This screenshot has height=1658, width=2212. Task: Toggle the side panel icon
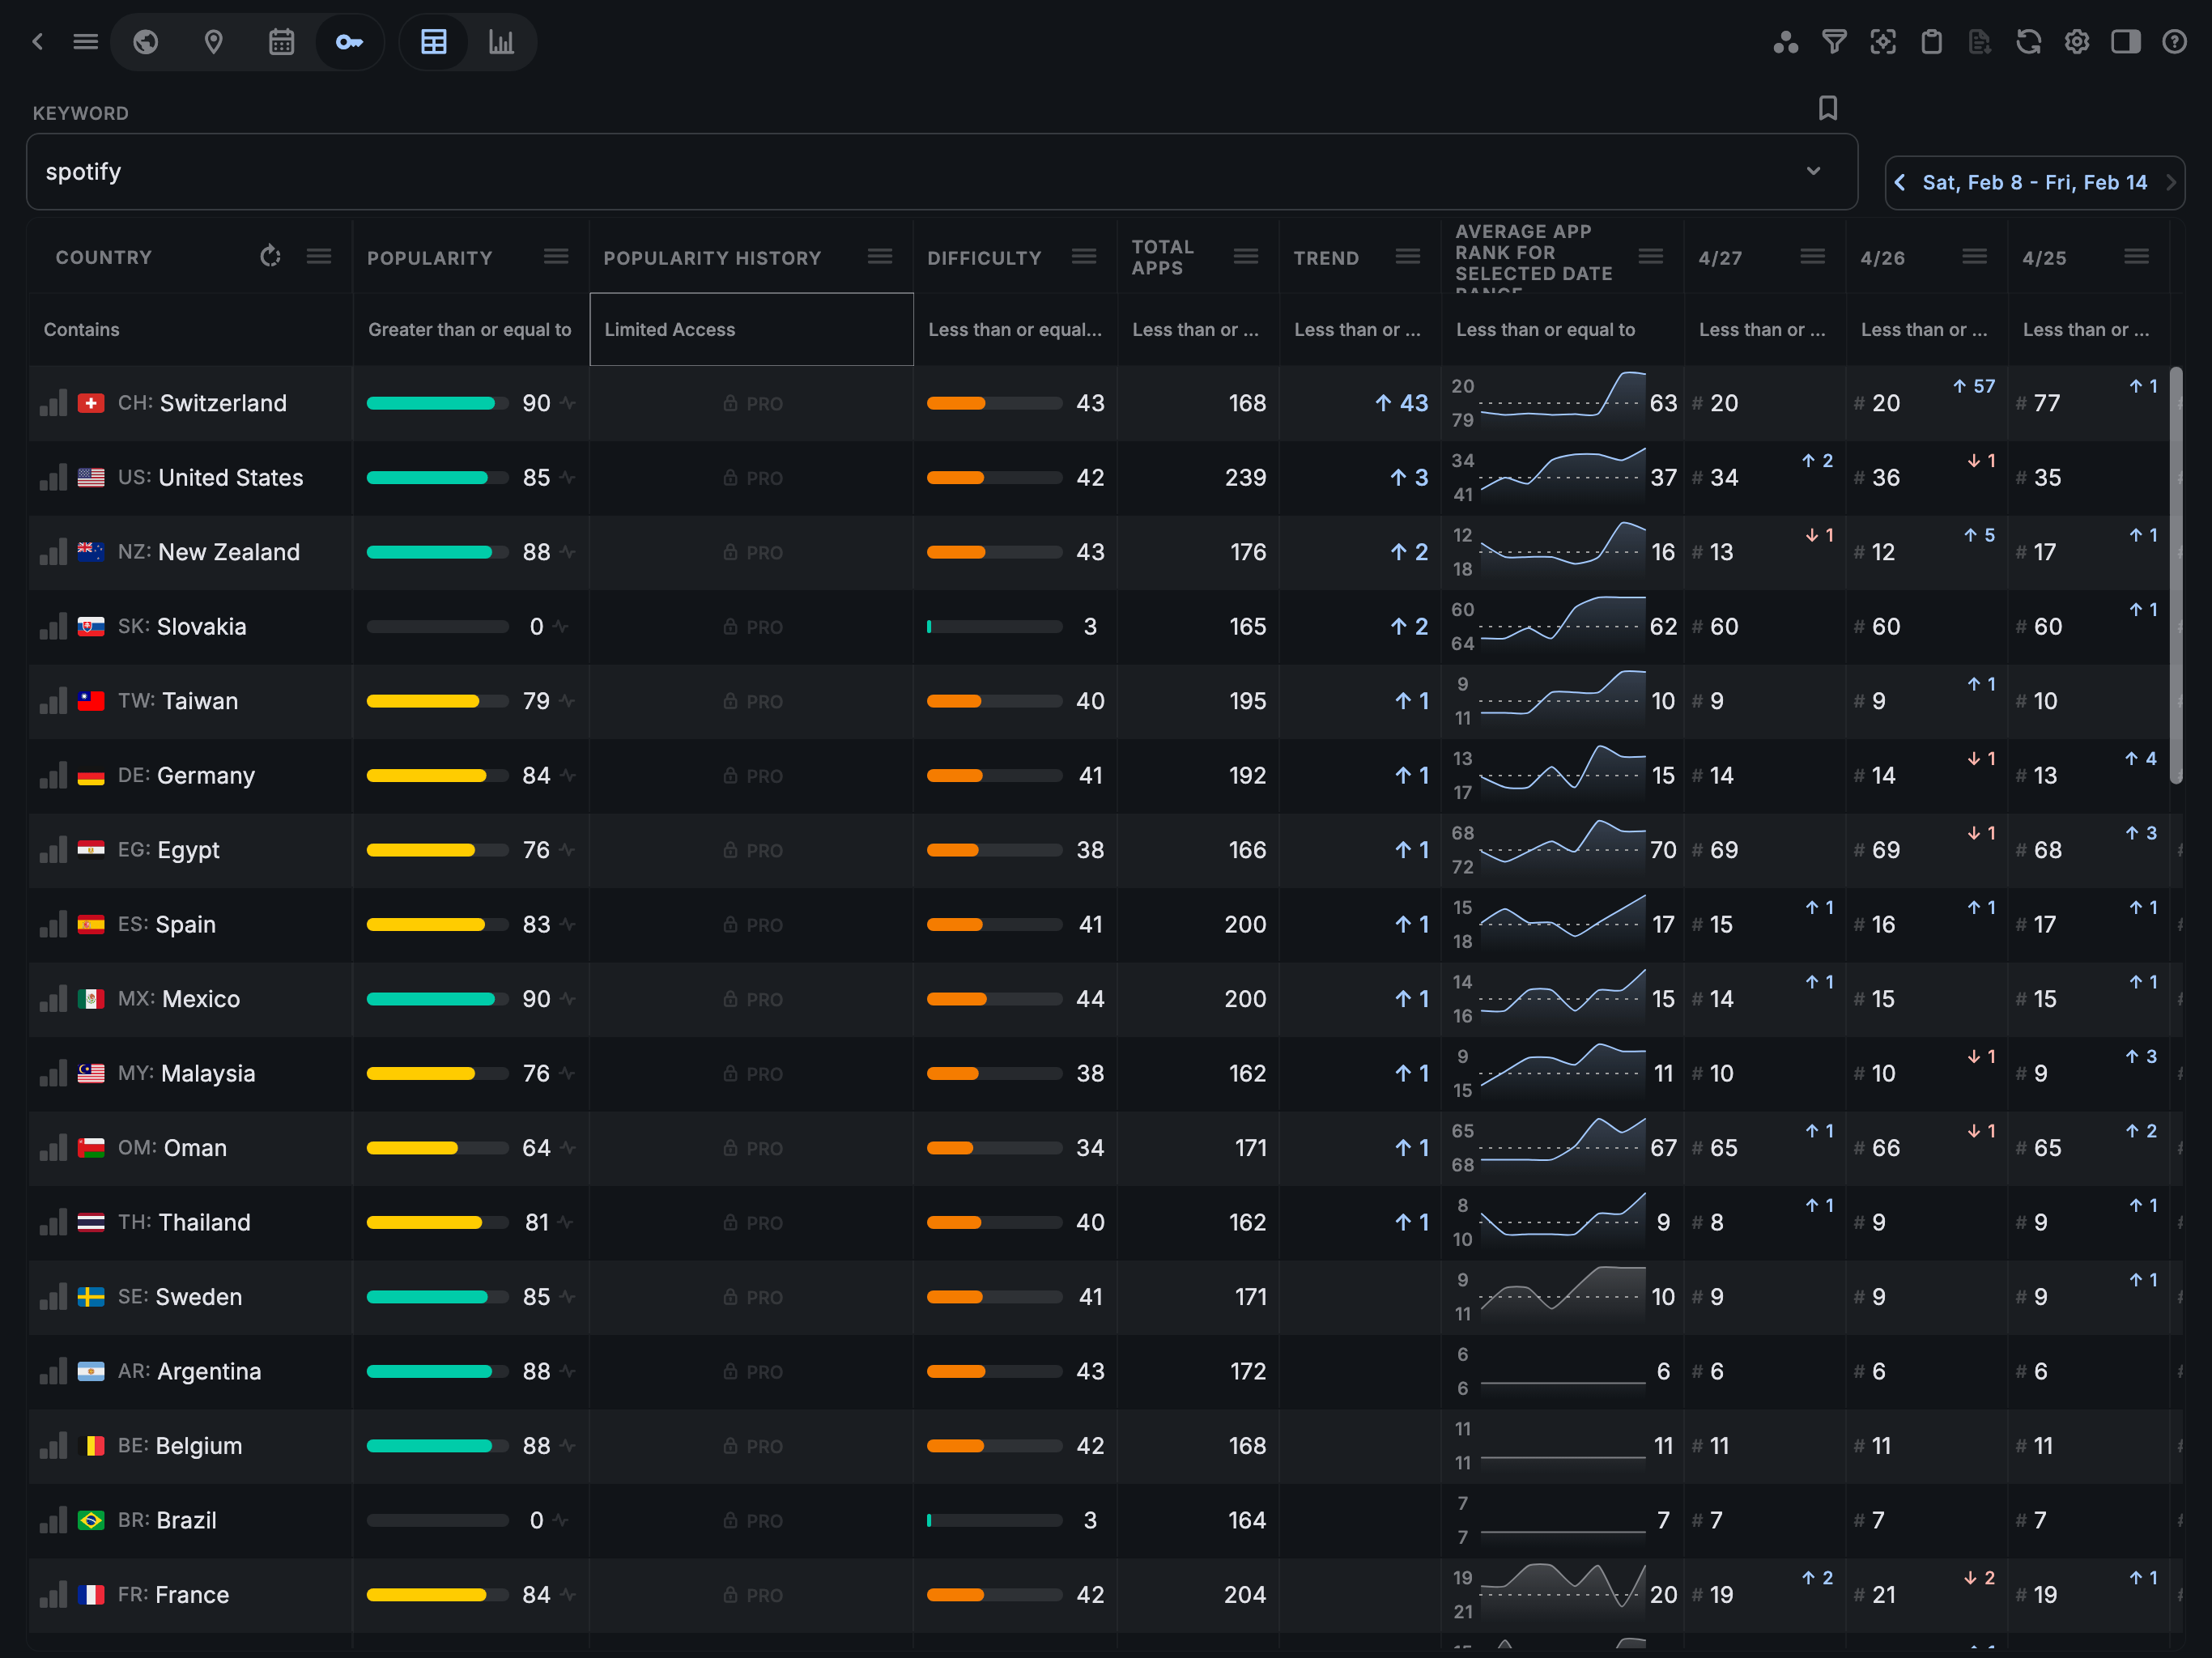[2125, 42]
